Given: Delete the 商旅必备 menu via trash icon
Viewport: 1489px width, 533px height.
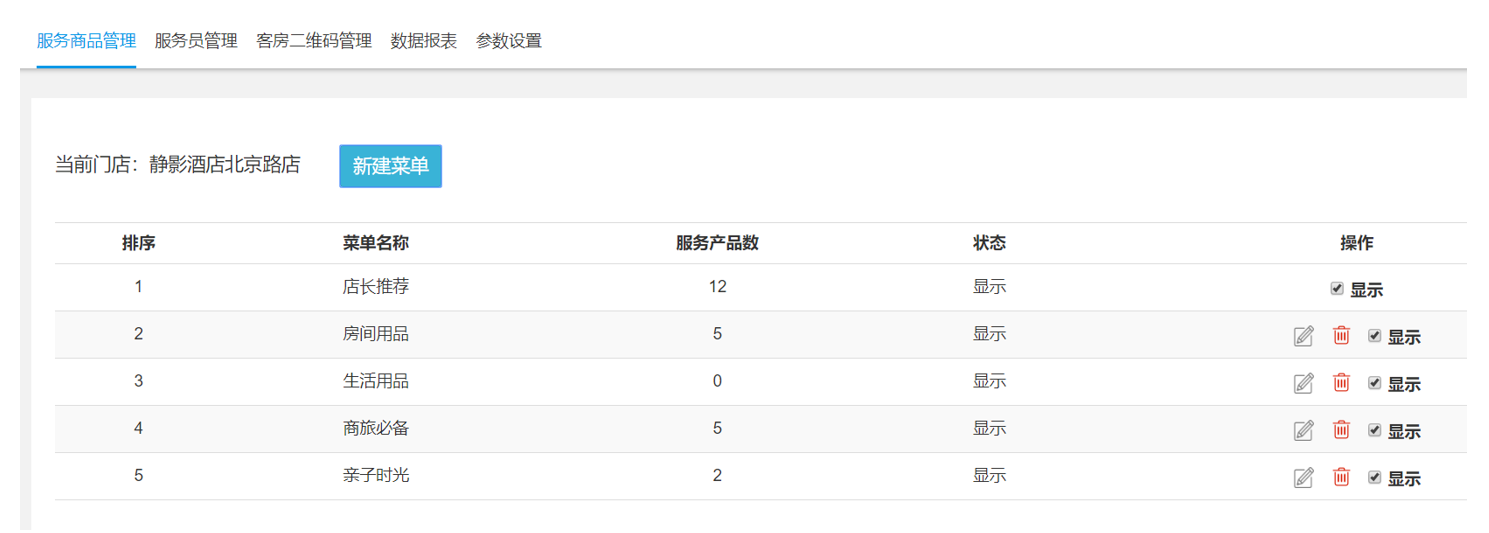Looking at the screenshot, I should tap(1341, 429).
